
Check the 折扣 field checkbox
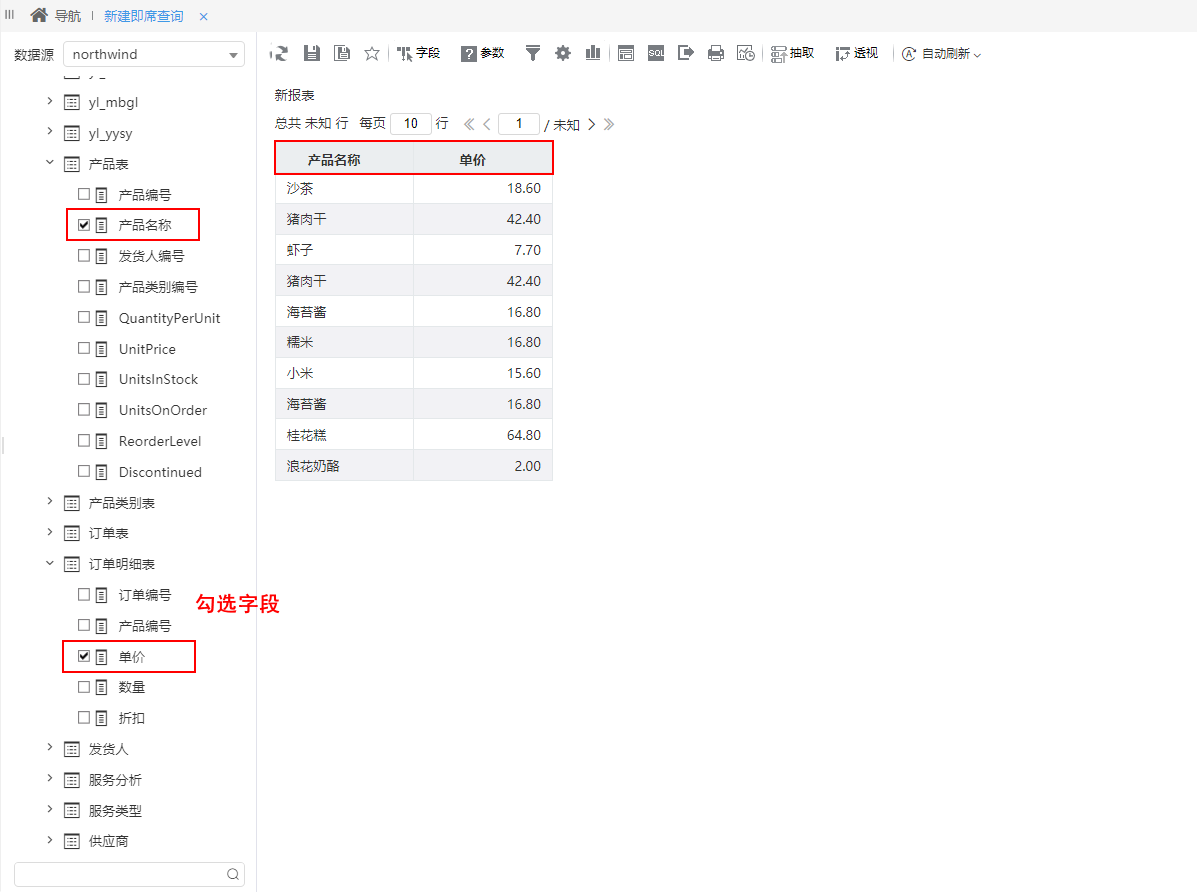tap(84, 717)
